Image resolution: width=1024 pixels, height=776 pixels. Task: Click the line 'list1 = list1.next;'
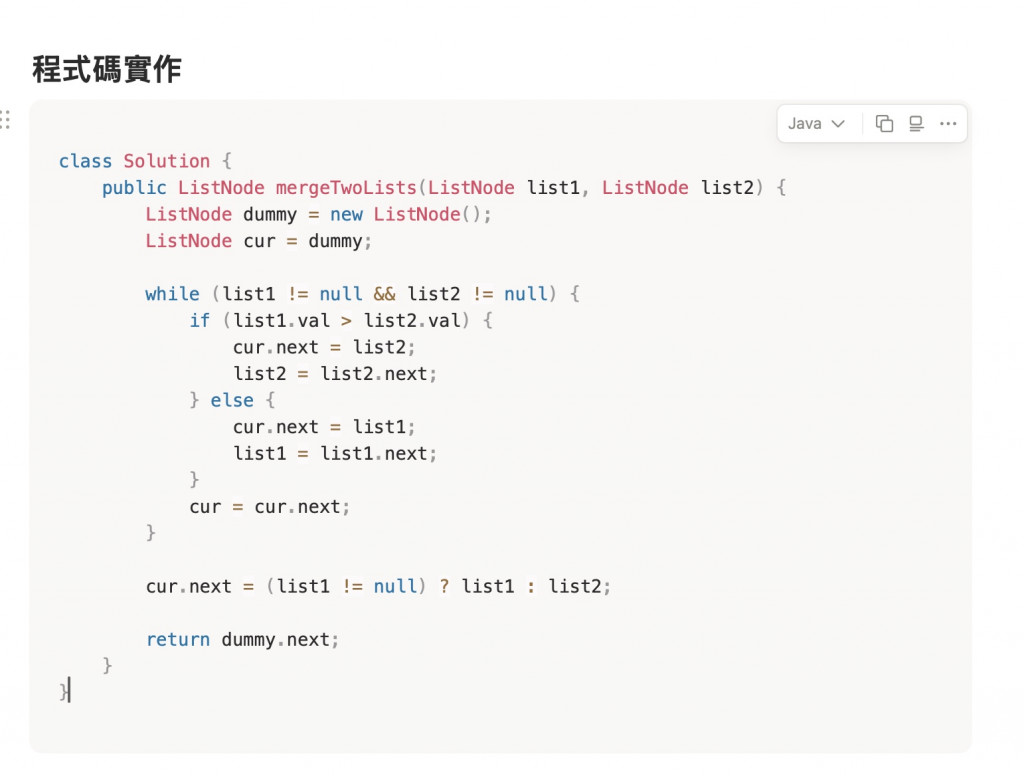click(x=335, y=453)
